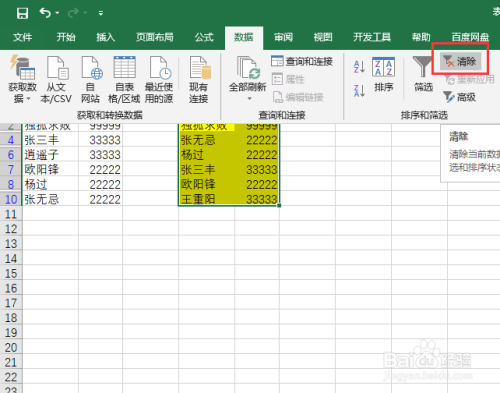
Task: Select the 数据 ribbon tab
Action: tap(244, 37)
